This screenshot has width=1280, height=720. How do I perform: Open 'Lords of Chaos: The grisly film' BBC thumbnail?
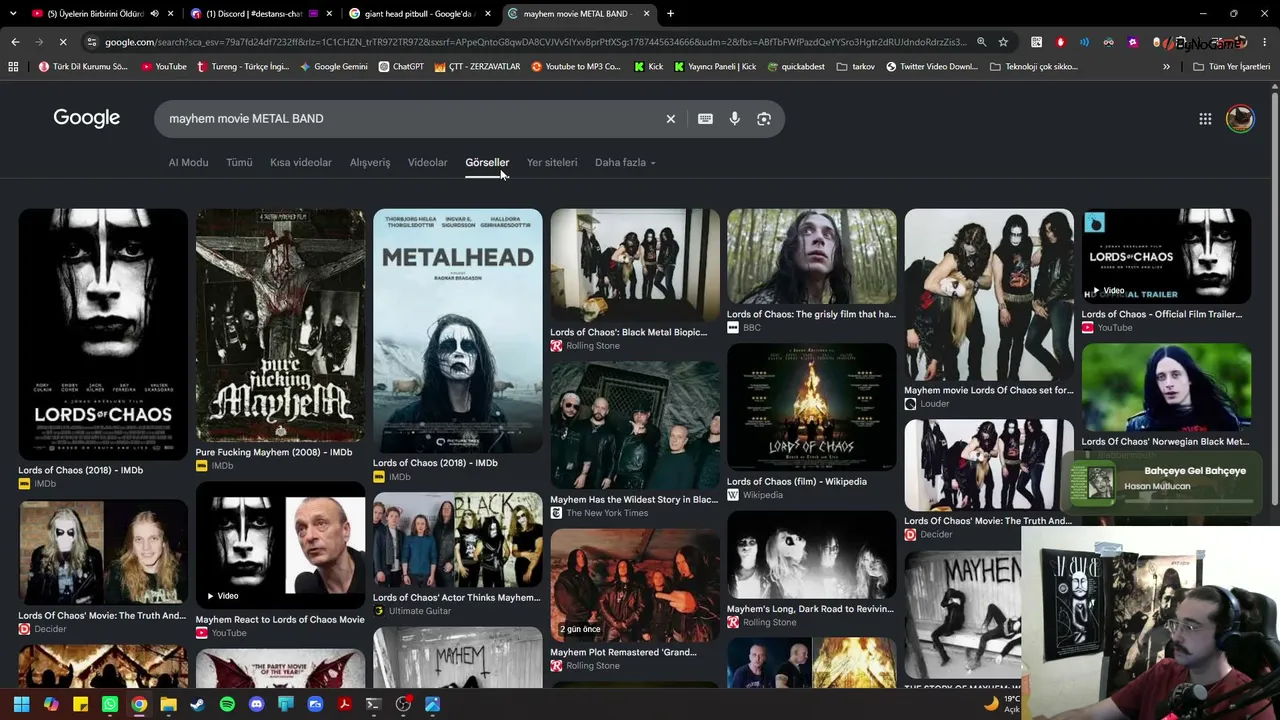[x=812, y=256]
